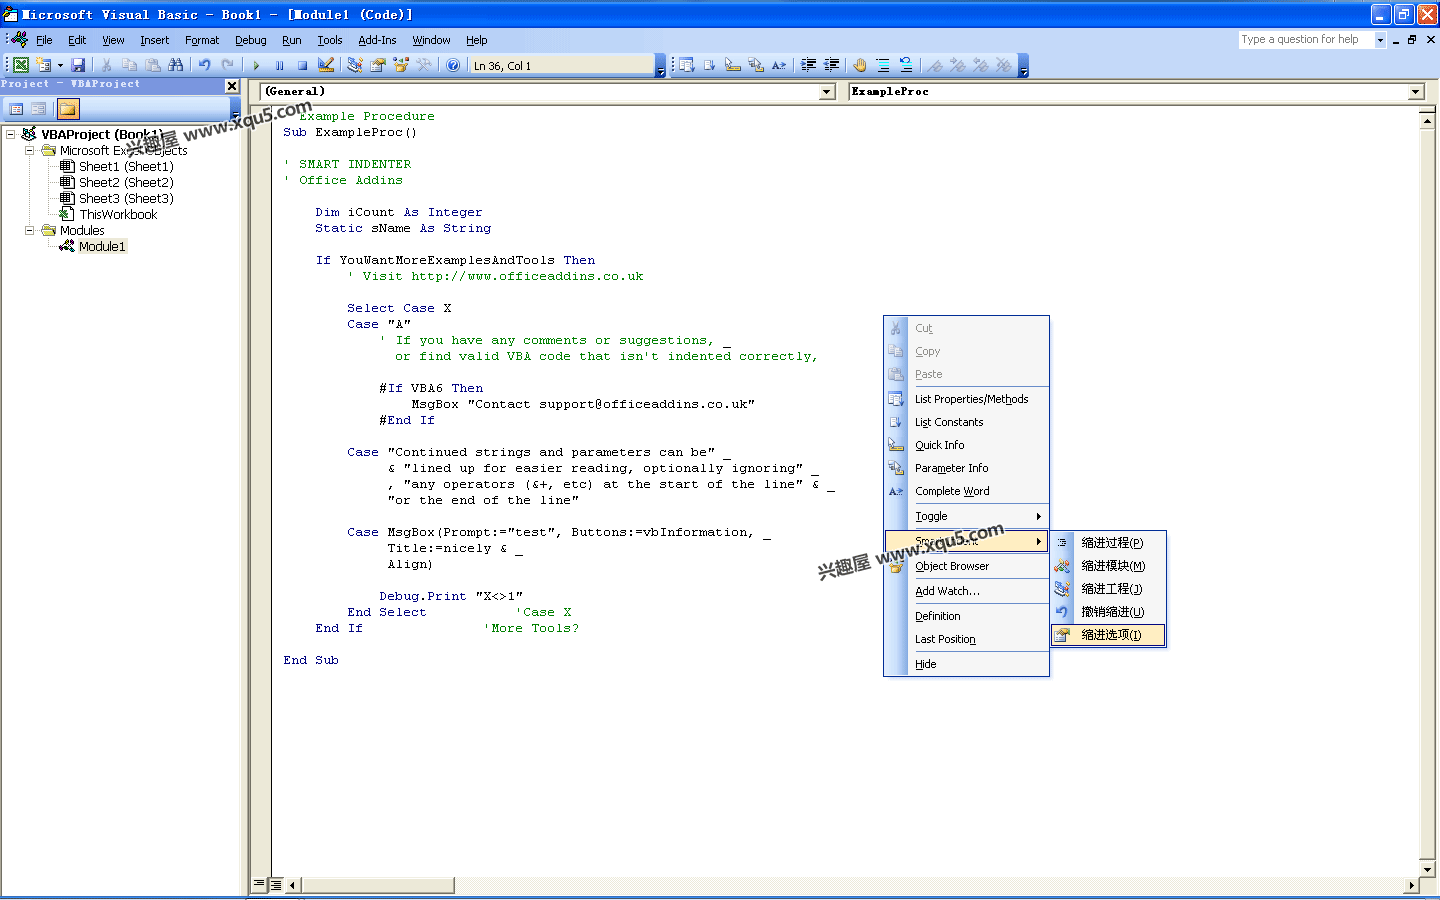Open the Tools menu
Image resolution: width=1440 pixels, height=900 pixels.
330,40
